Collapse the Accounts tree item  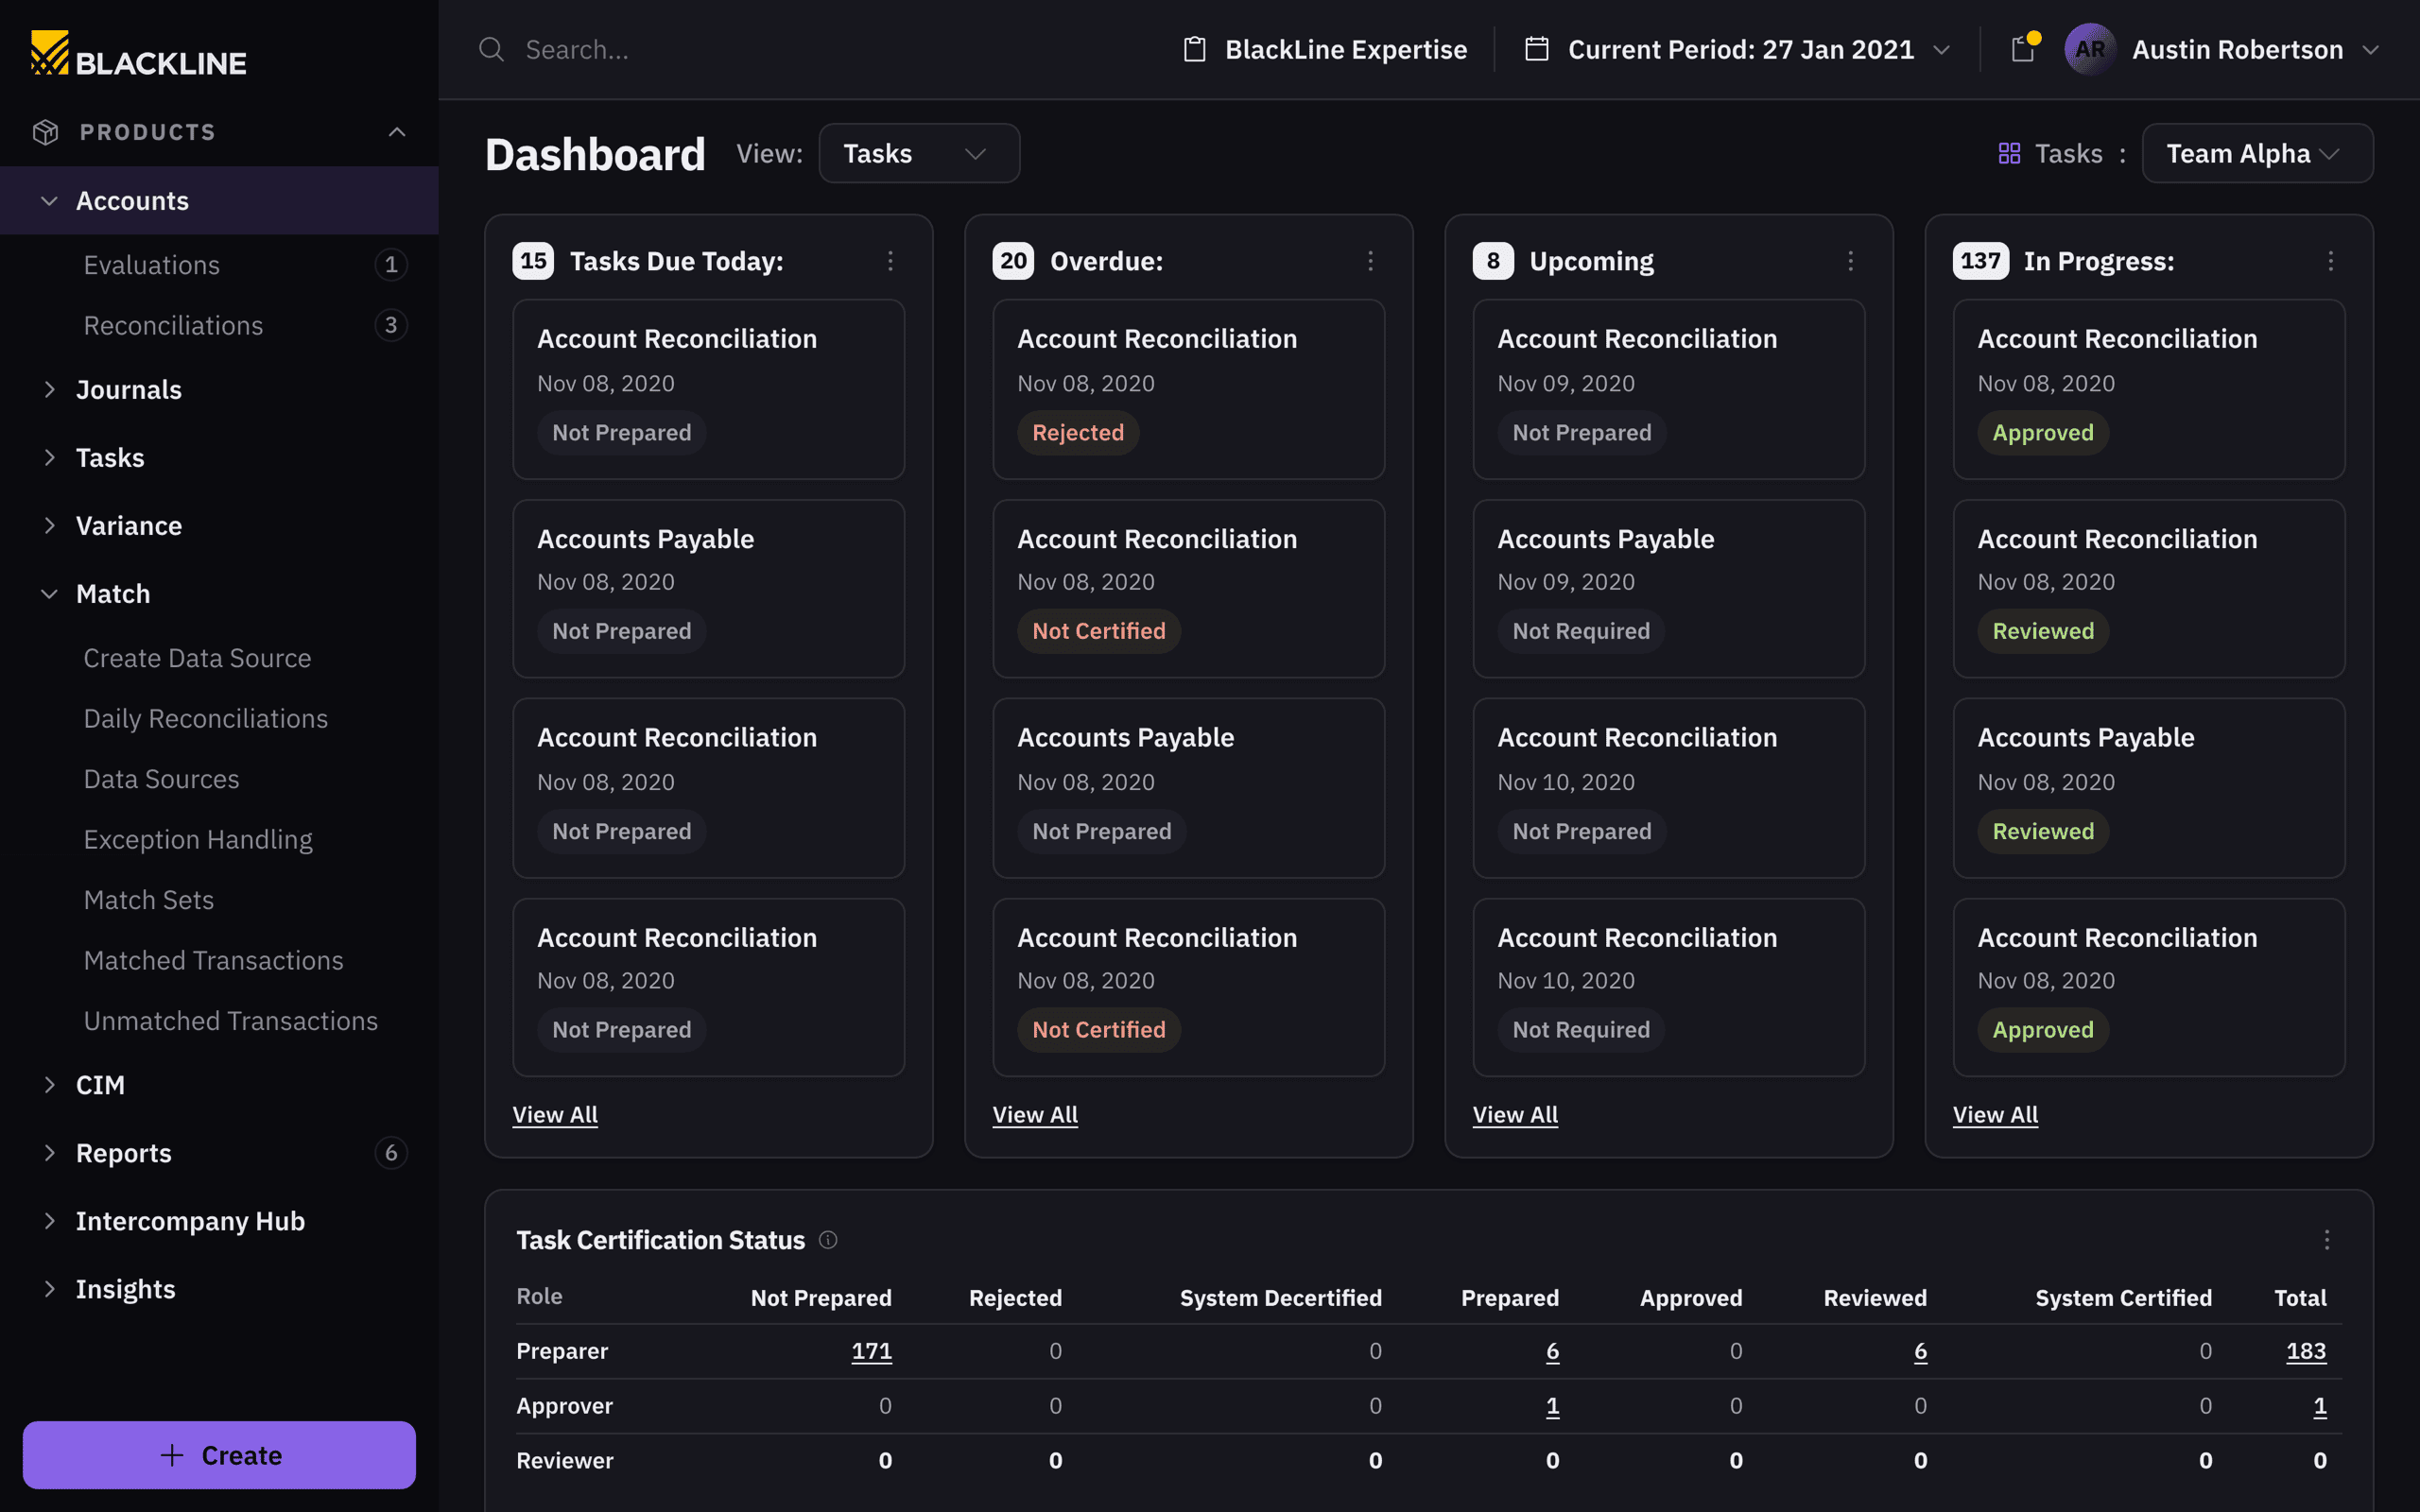(x=49, y=201)
